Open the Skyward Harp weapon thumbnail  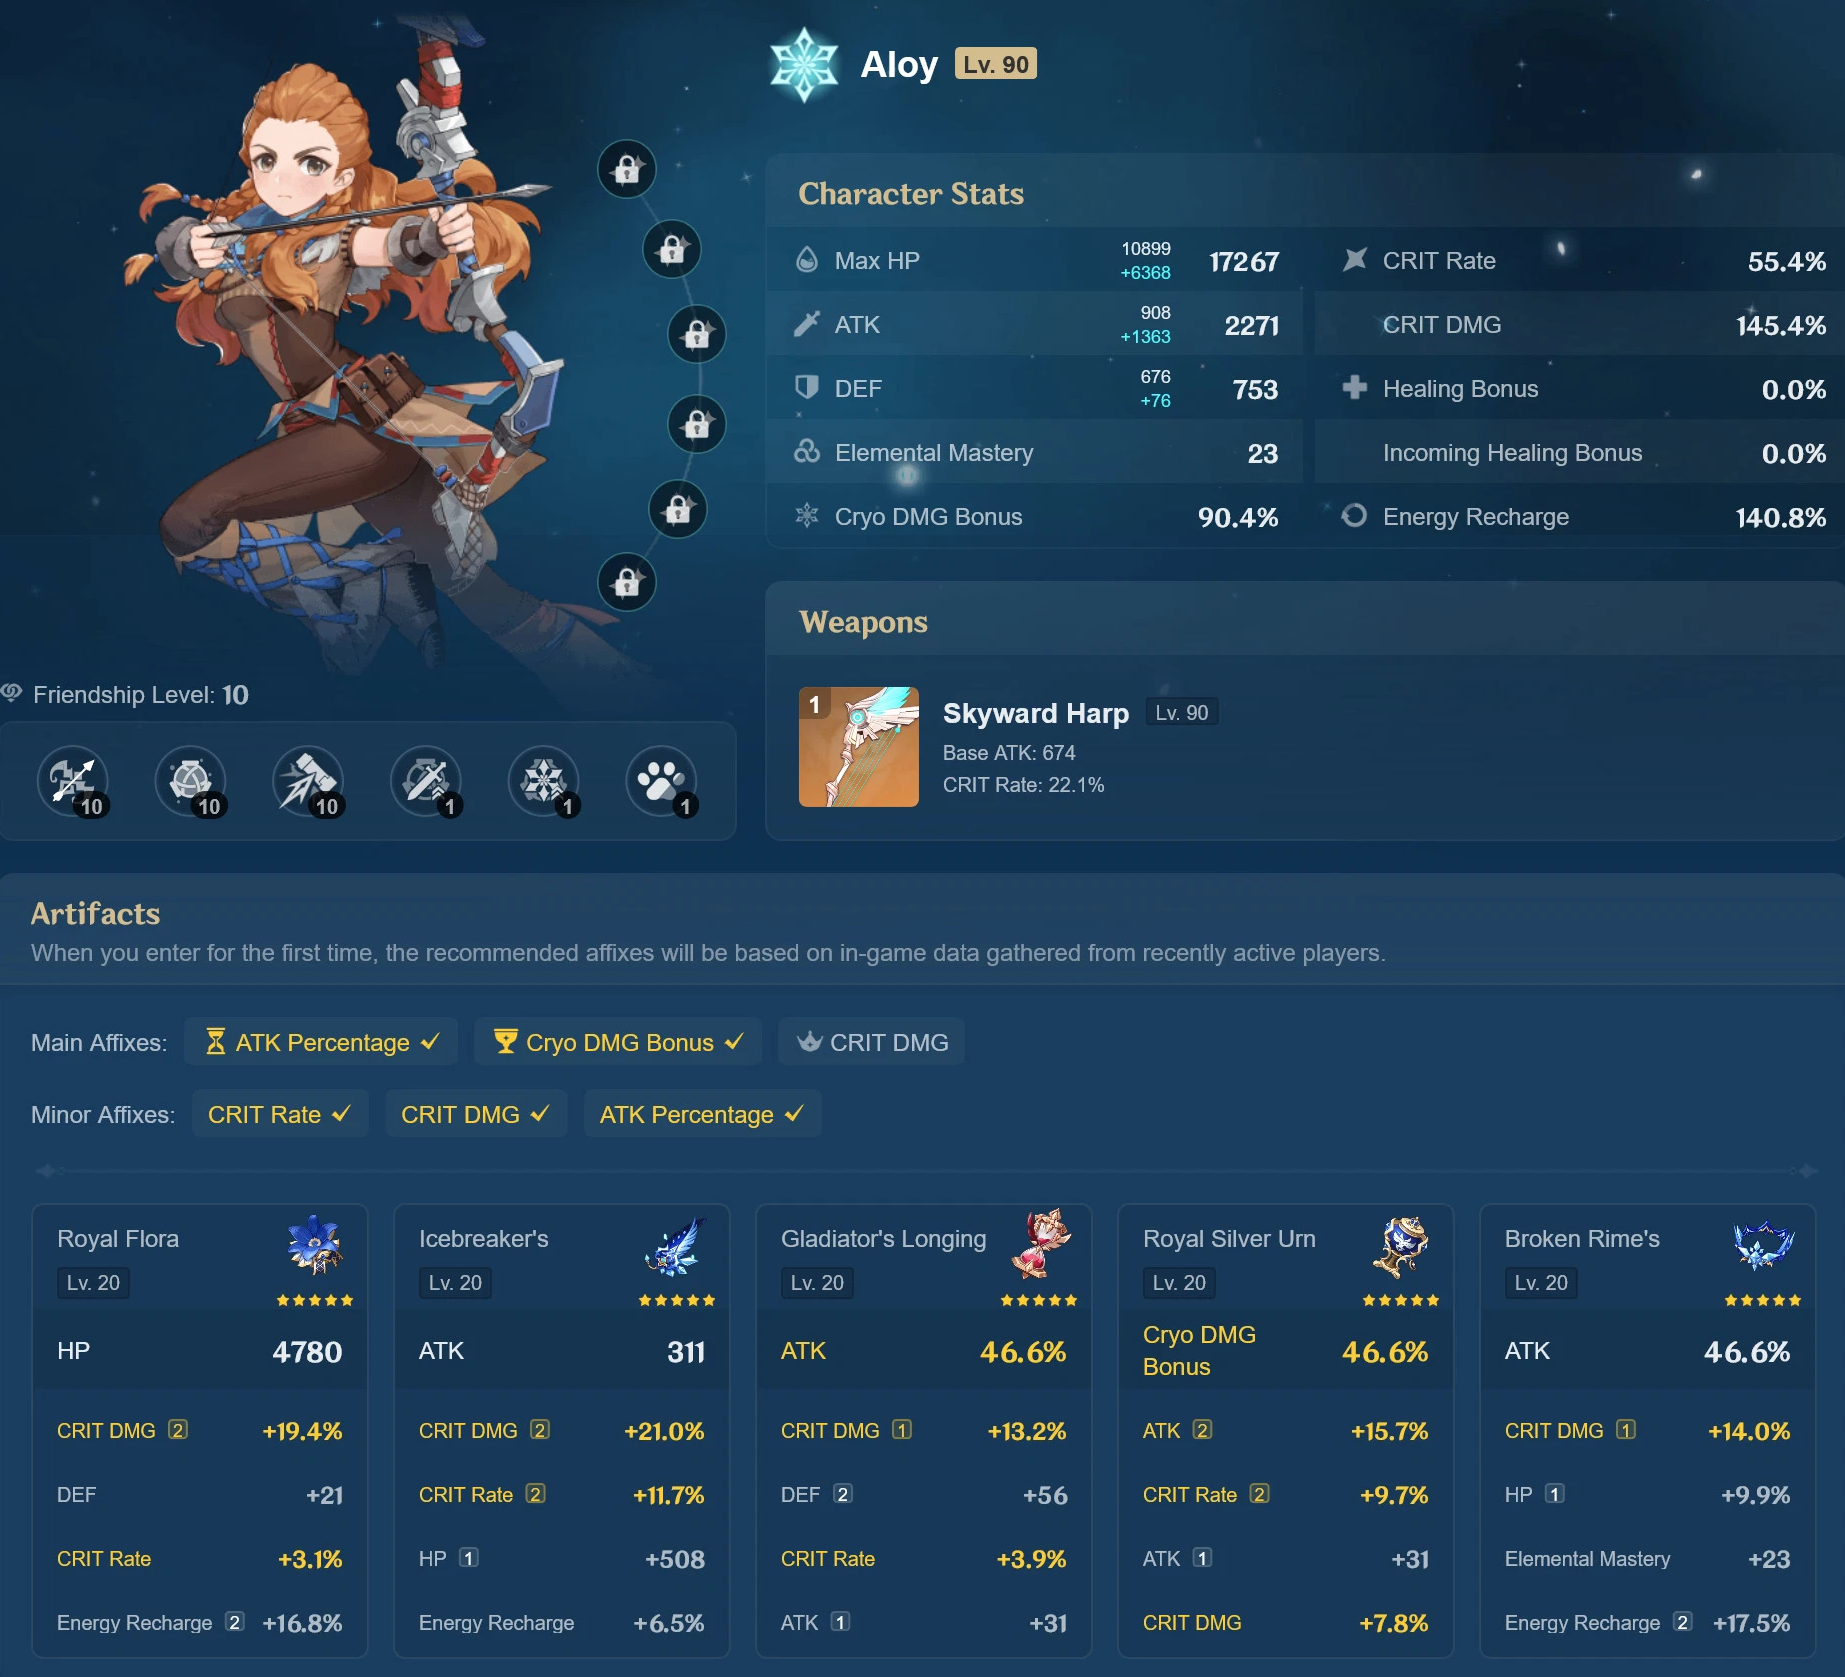[859, 747]
